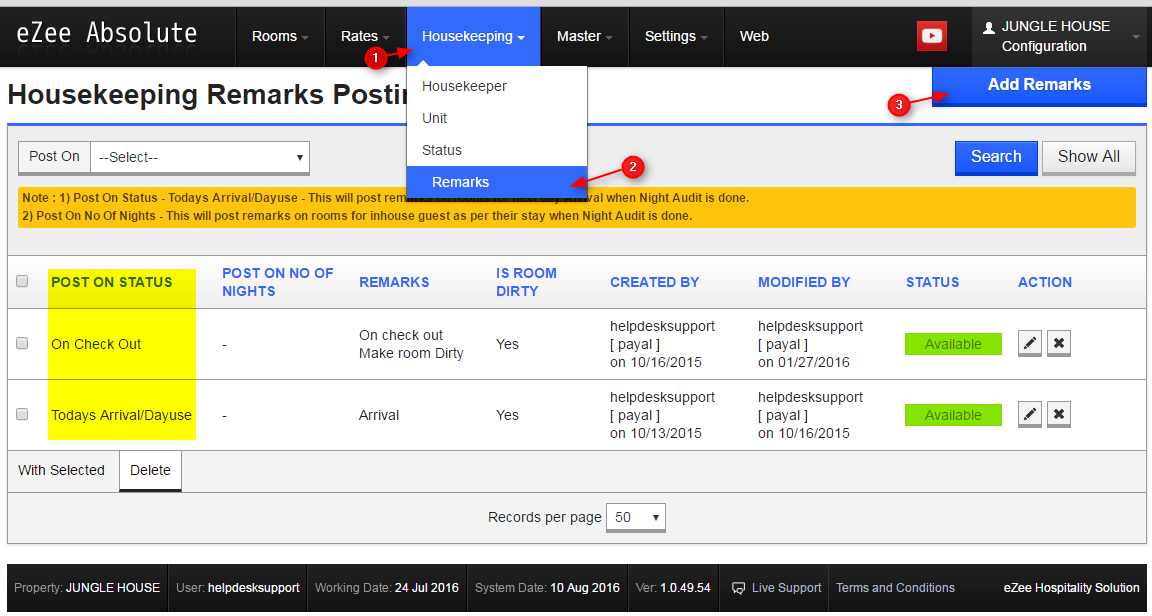Click the user profile icon for JUNGLE HOUSE
This screenshot has width=1152, height=616.
point(990,26)
